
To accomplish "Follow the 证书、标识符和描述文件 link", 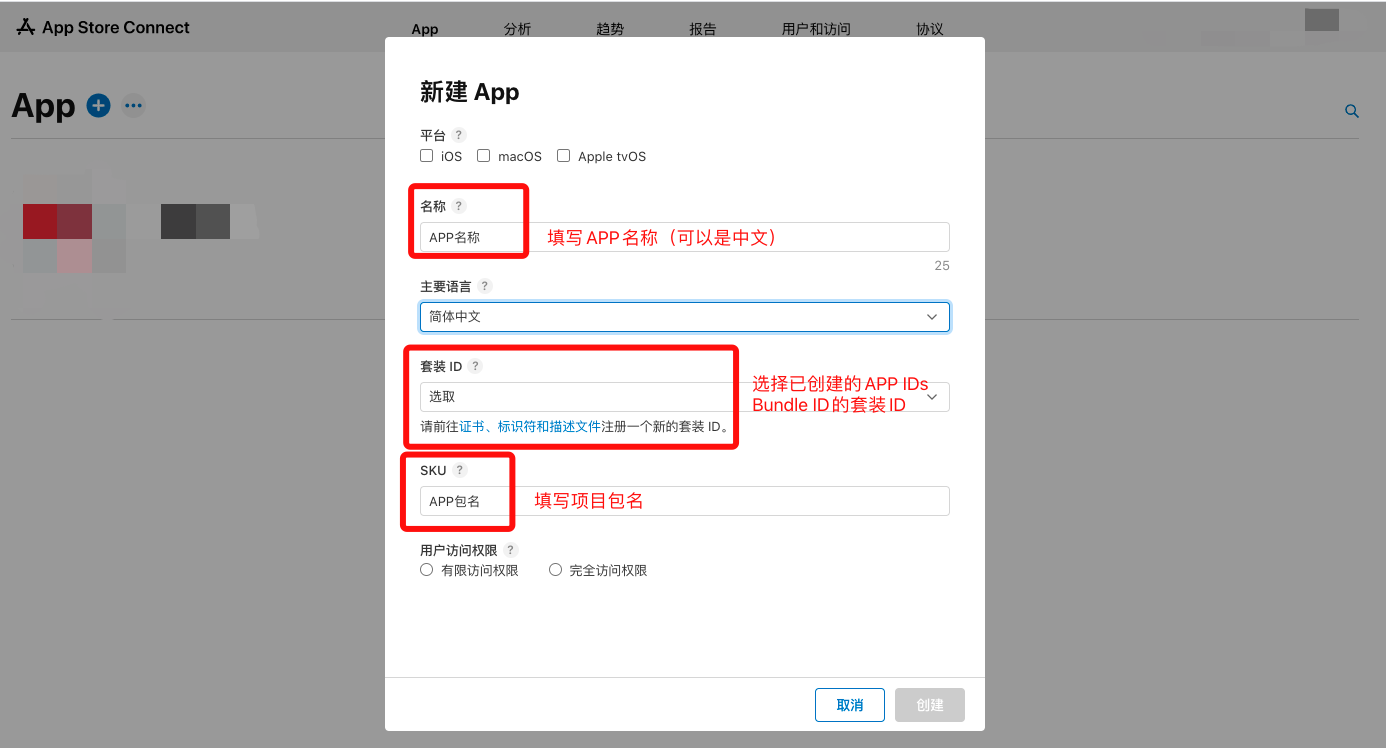I will (530, 426).
